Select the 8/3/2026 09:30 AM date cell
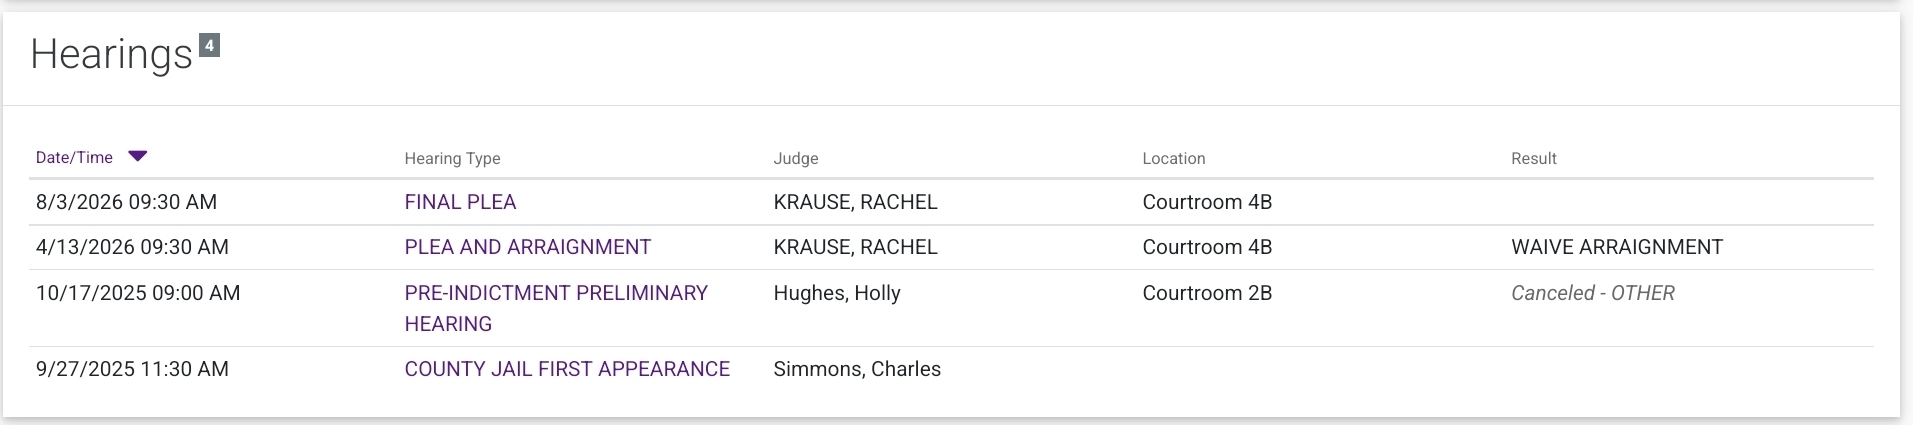Image resolution: width=1913 pixels, height=425 pixels. [126, 202]
